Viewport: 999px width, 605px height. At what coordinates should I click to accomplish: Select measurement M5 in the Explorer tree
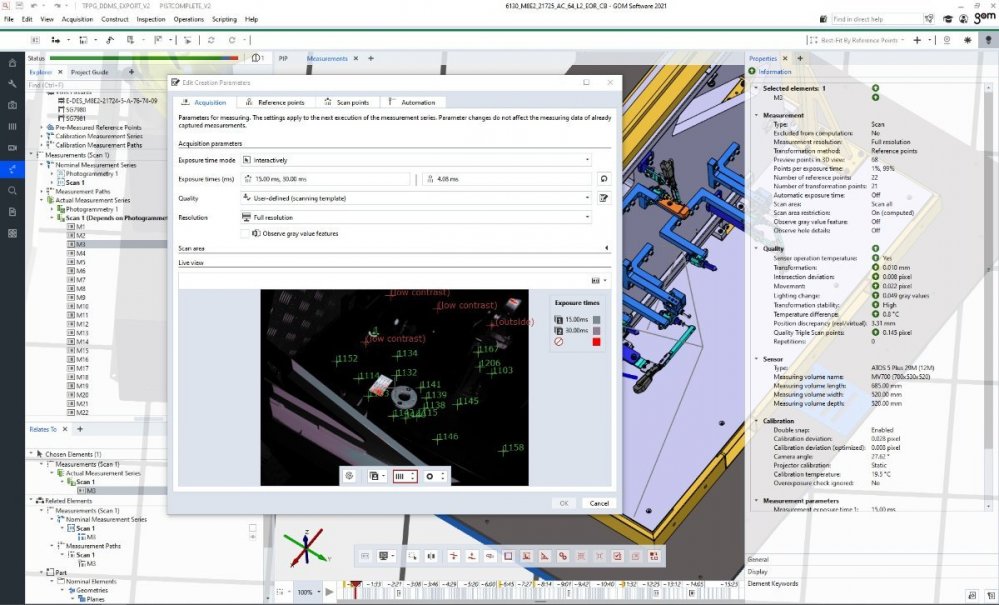pyautogui.click(x=81, y=262)
